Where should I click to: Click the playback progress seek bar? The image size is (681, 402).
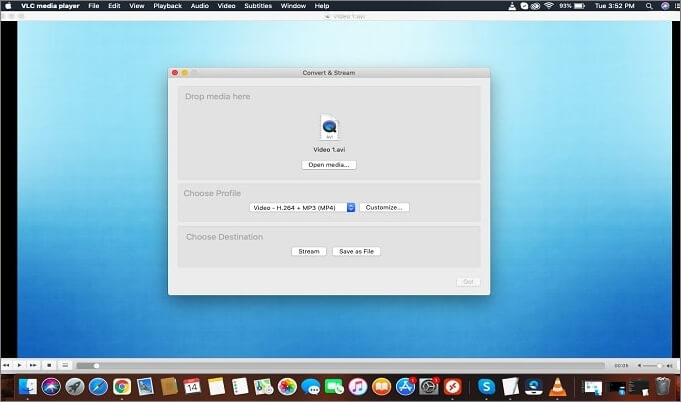point(340,366)
